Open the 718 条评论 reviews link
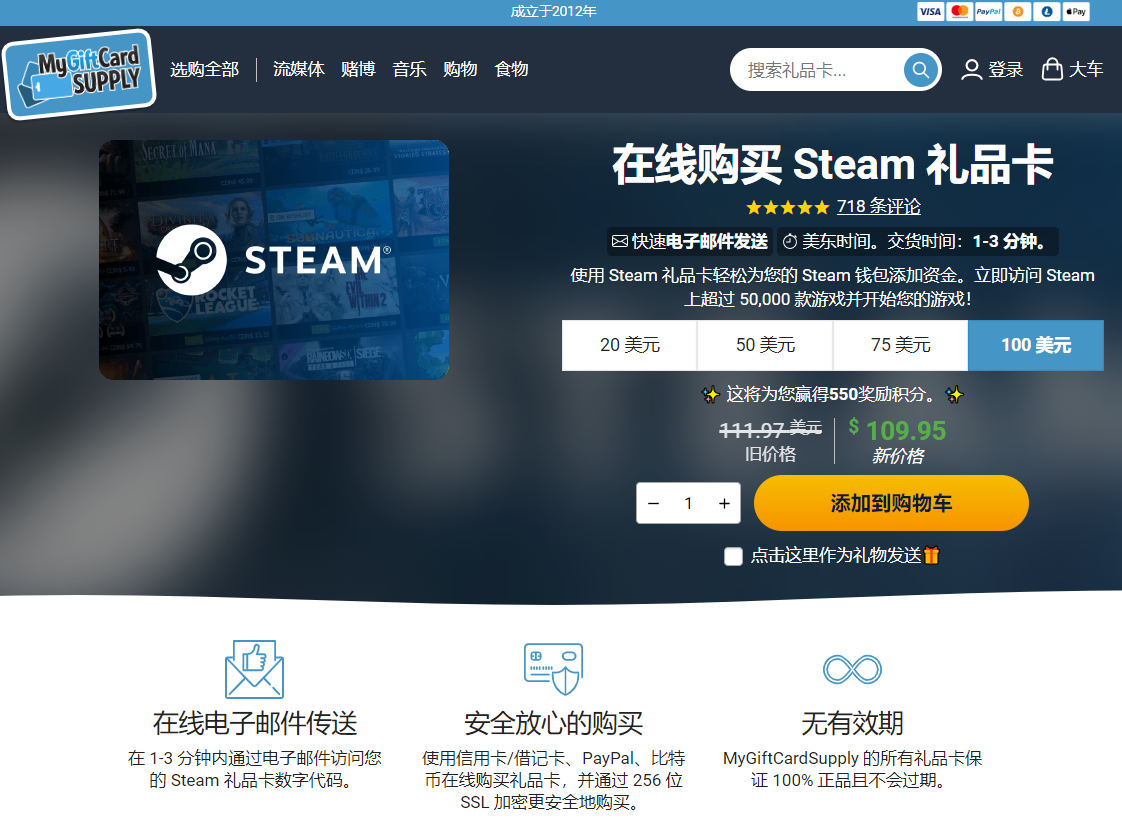 [x=878, y=207]
